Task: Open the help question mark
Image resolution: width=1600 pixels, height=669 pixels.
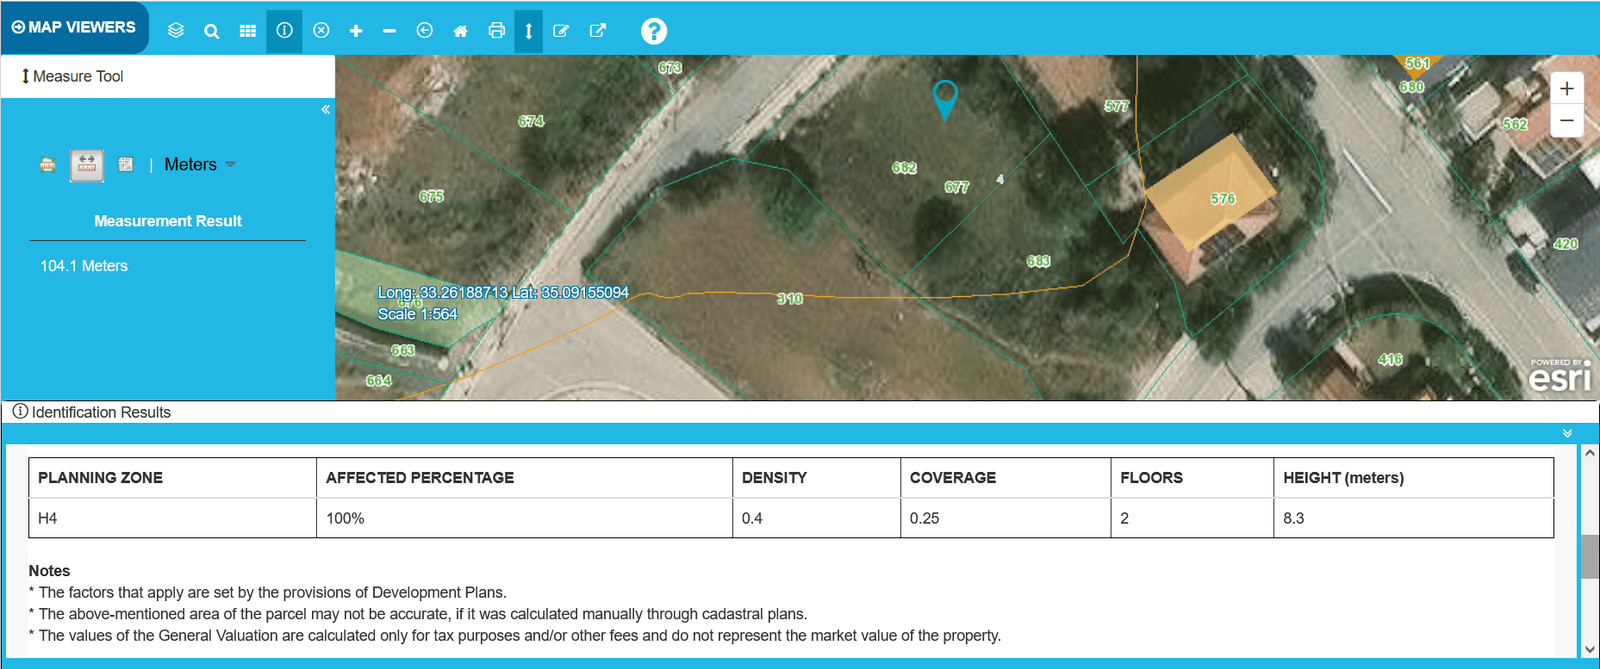Action: [653, 31]
